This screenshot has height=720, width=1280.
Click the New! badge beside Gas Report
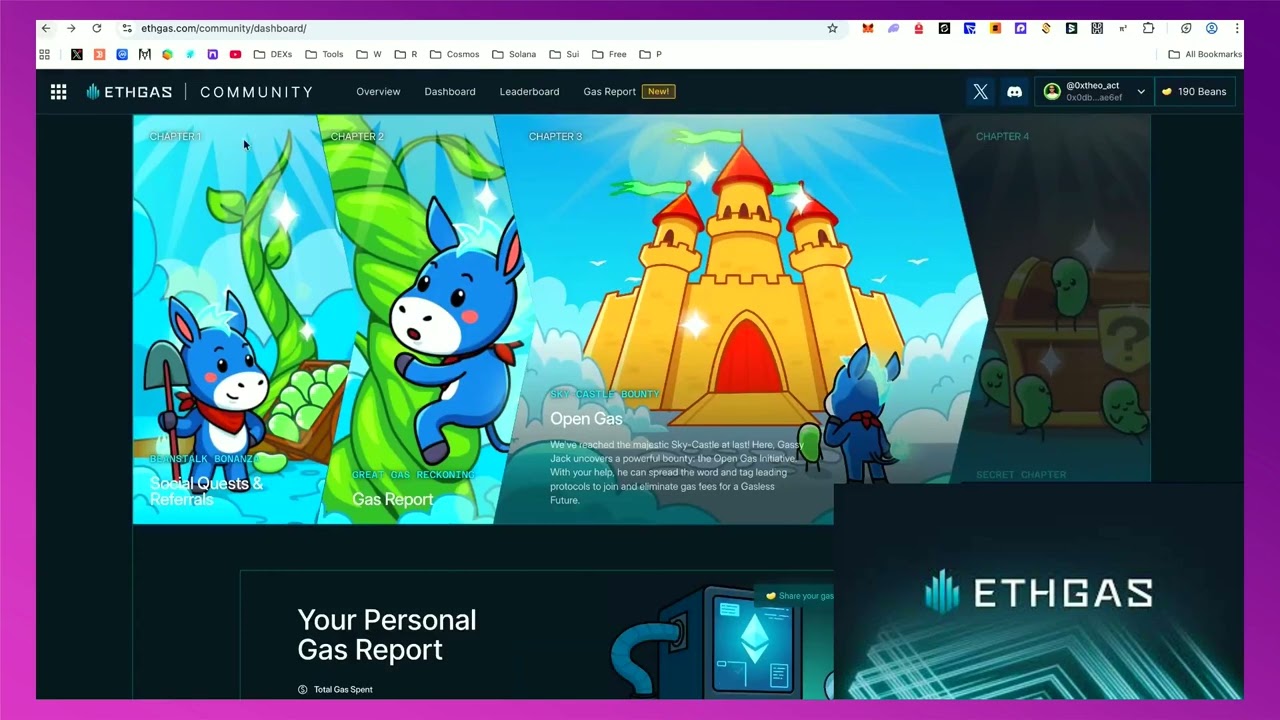click(x=658, y=92)
